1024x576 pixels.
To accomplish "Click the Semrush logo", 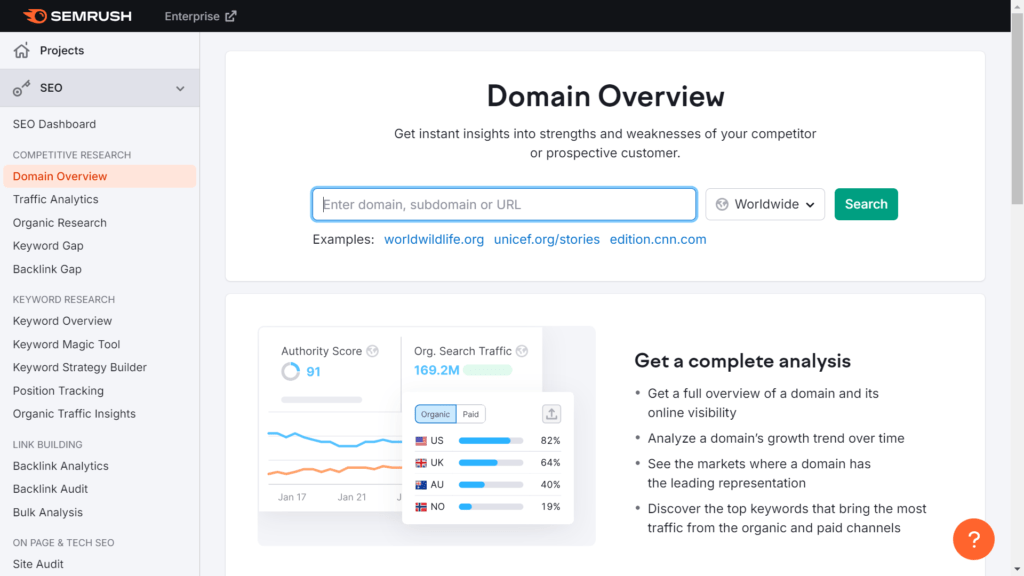I will point(77,16).
